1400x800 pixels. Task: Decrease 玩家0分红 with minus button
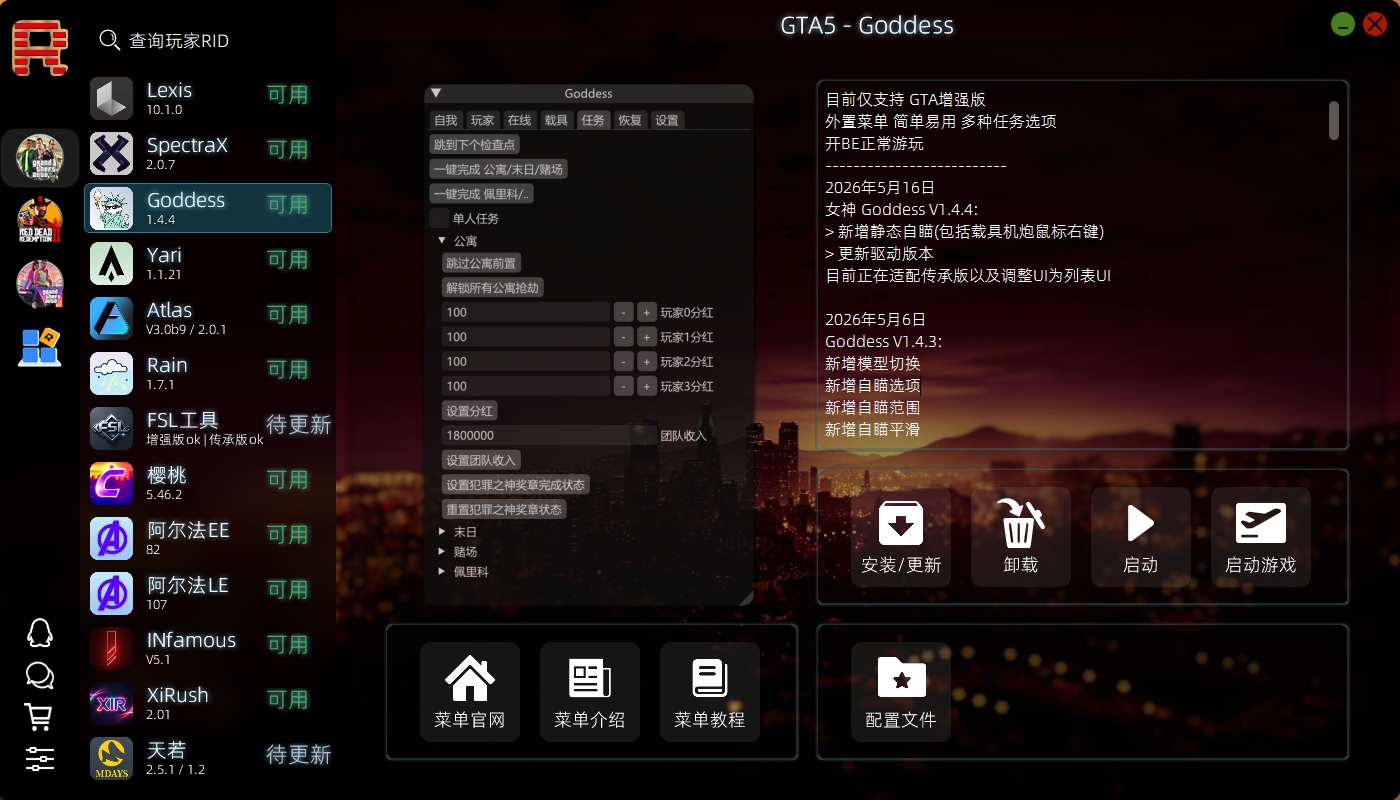click(623, 312)
